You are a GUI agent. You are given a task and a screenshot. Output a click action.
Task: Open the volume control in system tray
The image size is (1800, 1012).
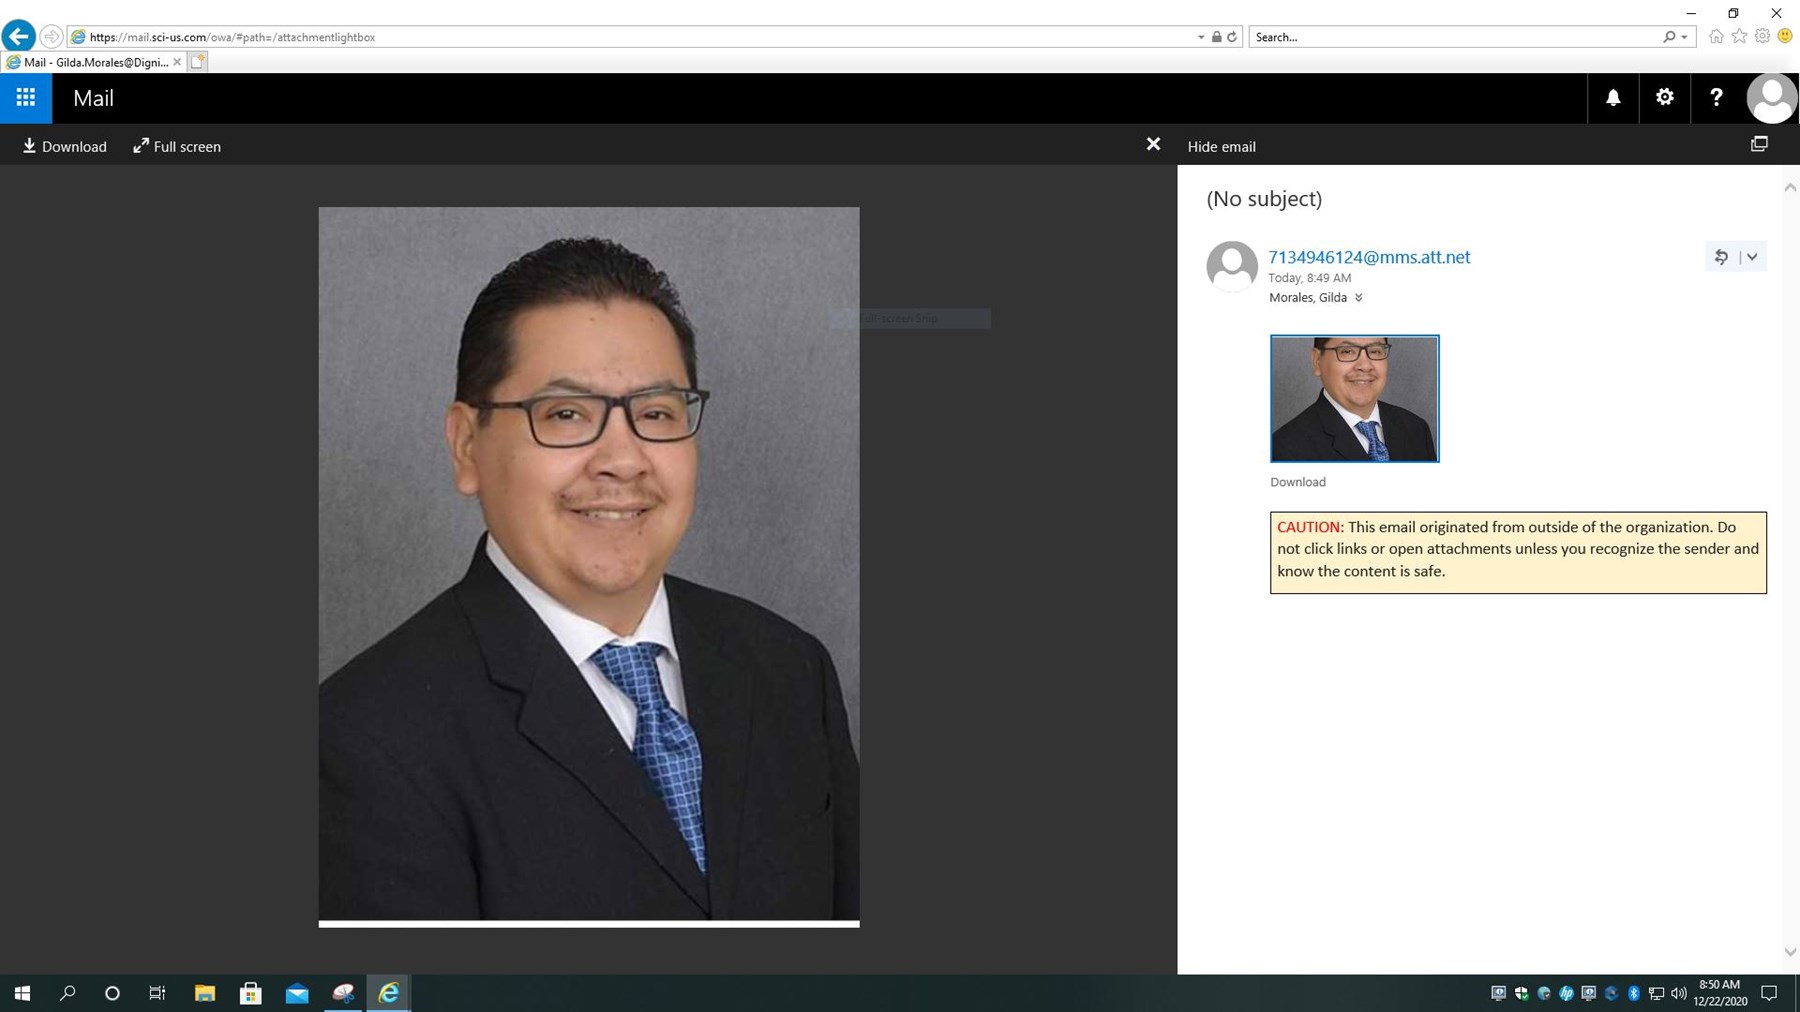1680,993
